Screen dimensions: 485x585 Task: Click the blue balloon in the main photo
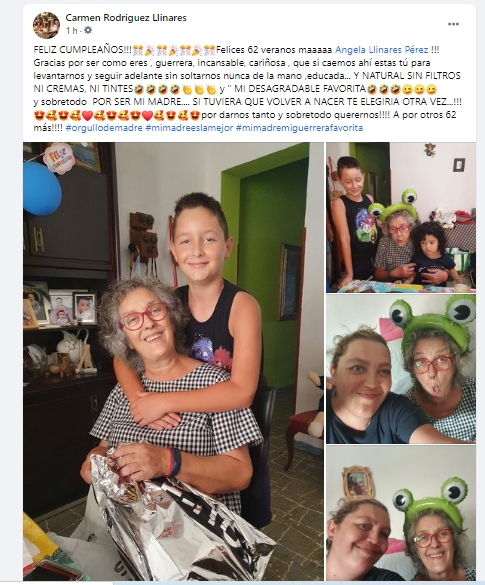(42, 188)
